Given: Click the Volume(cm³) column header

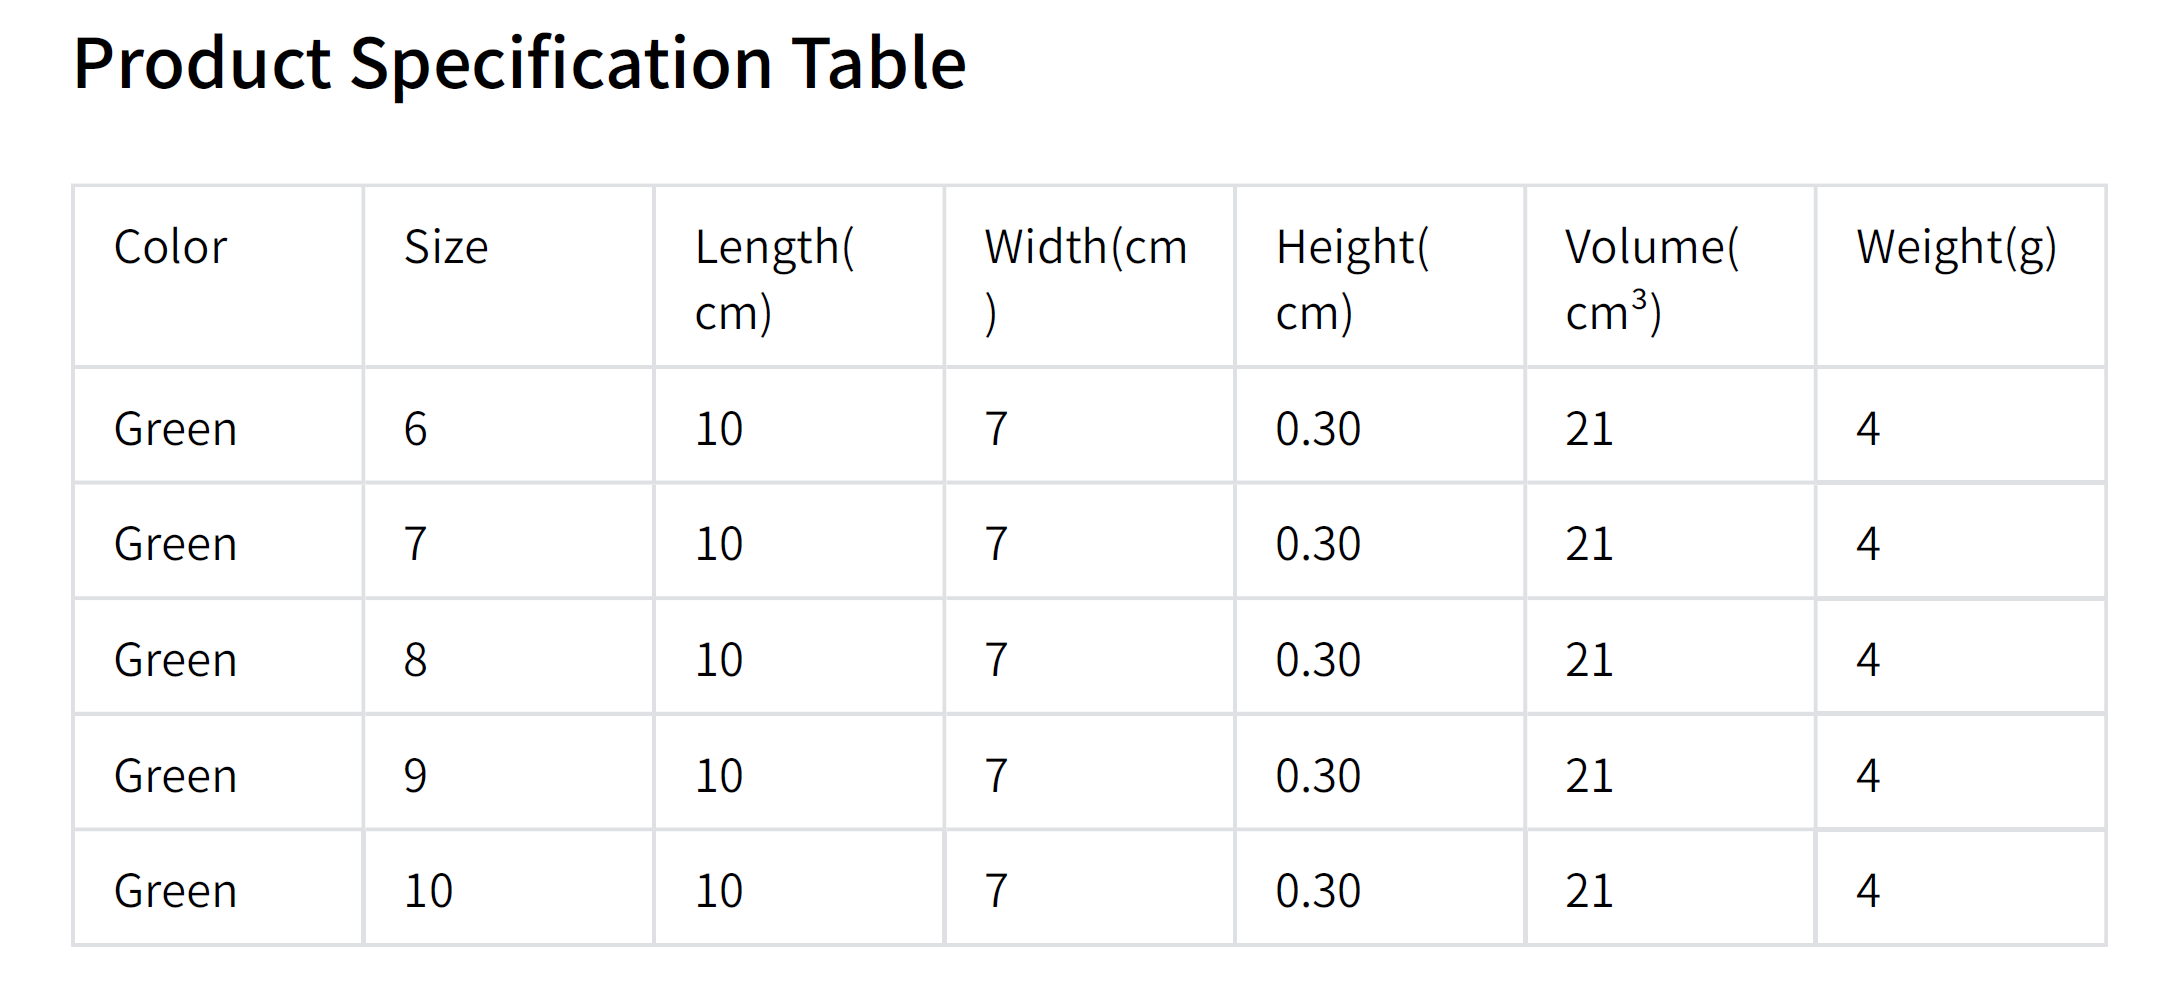Looking at the screenshot, I should click(1651, 279).
